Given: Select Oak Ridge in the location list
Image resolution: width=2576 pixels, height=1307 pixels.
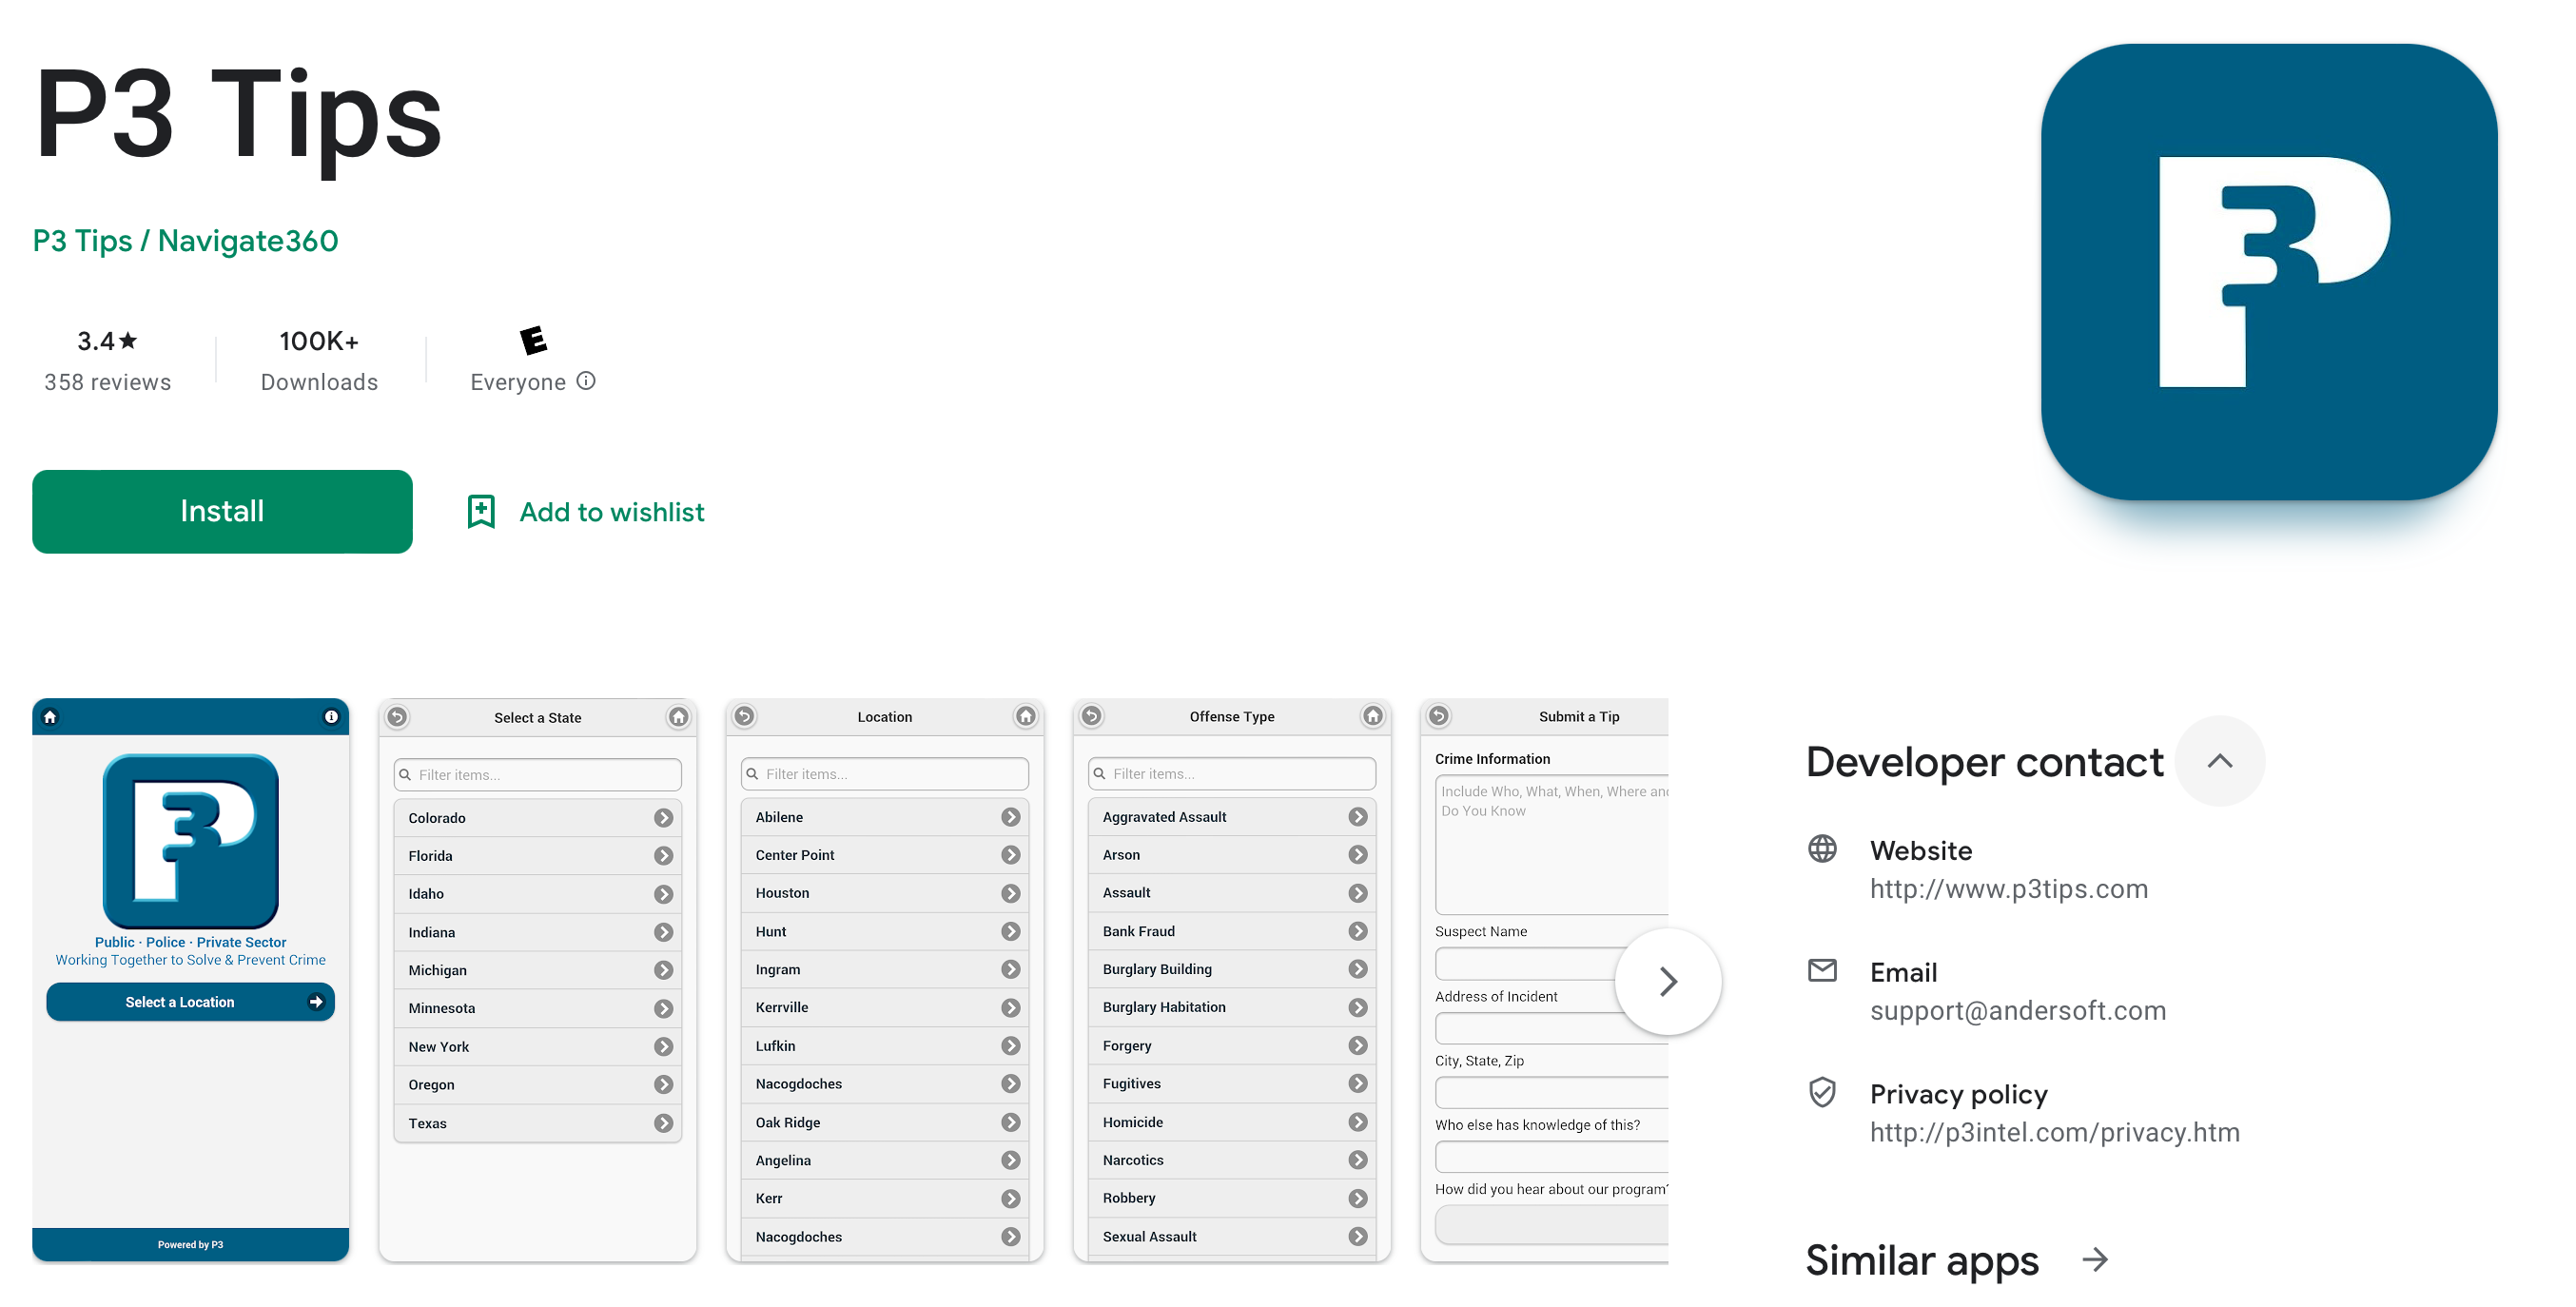Looking at the screenshot, I should [885, 1122].
